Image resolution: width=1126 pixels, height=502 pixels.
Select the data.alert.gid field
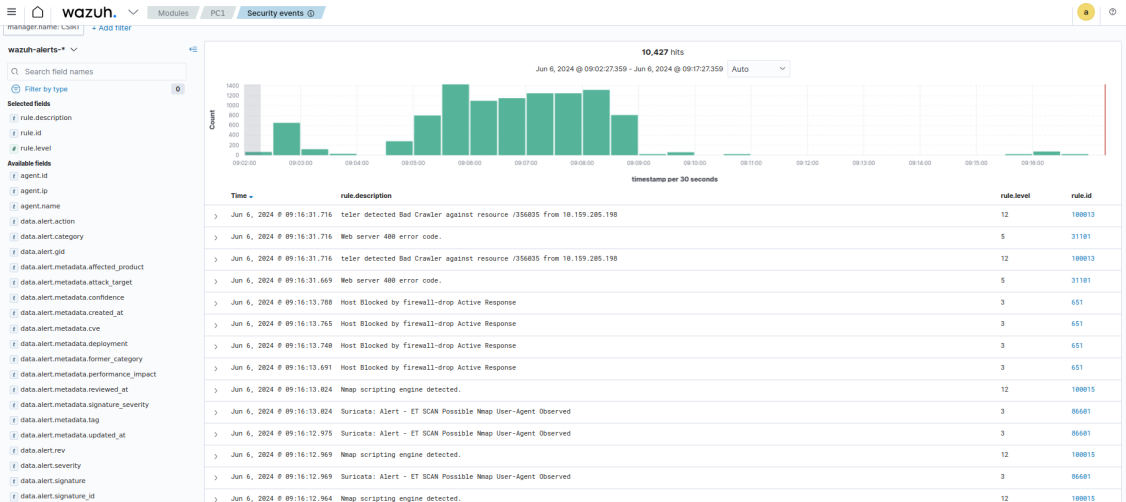point(43,252)
